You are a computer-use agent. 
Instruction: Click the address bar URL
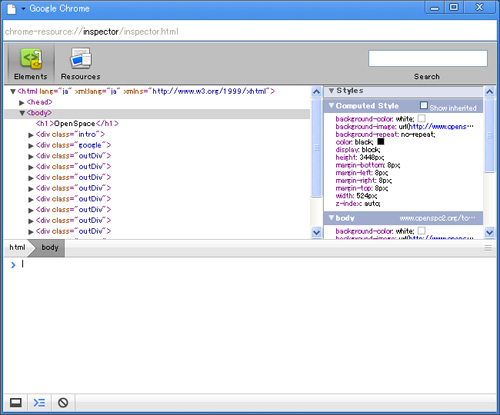pos(92,32)
